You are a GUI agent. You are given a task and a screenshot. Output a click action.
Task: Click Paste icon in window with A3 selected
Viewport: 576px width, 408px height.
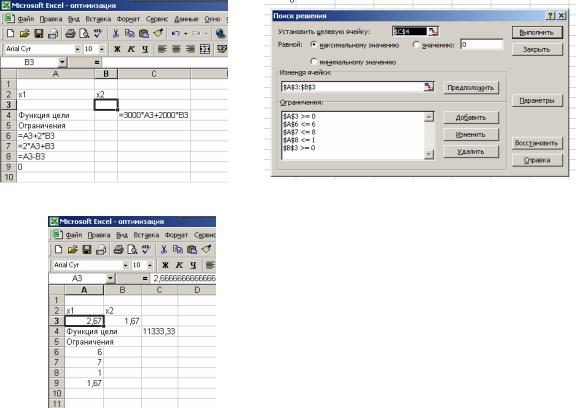(192, 250)
